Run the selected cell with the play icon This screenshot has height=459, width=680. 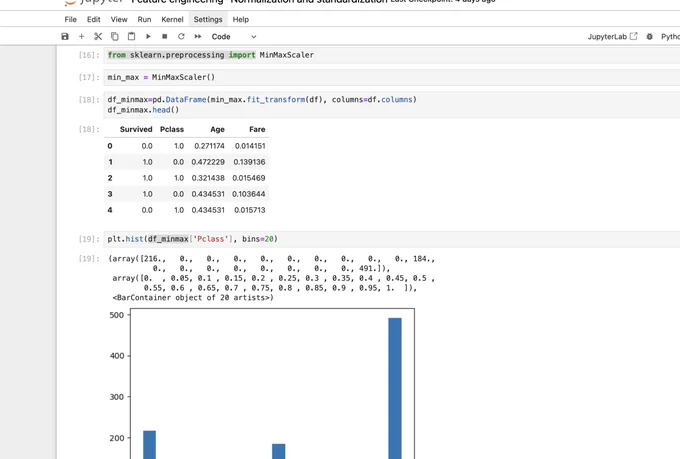148,36
